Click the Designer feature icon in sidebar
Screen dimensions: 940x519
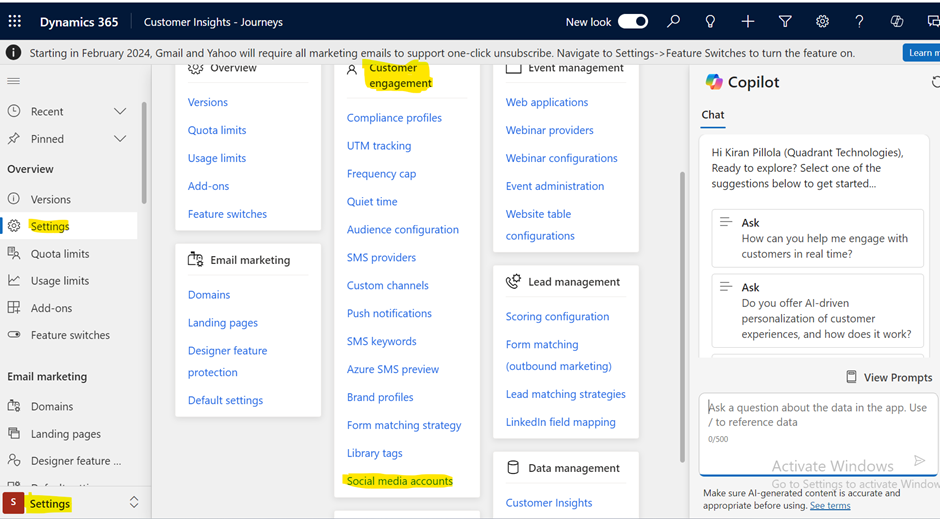click(x=14, y=460)
